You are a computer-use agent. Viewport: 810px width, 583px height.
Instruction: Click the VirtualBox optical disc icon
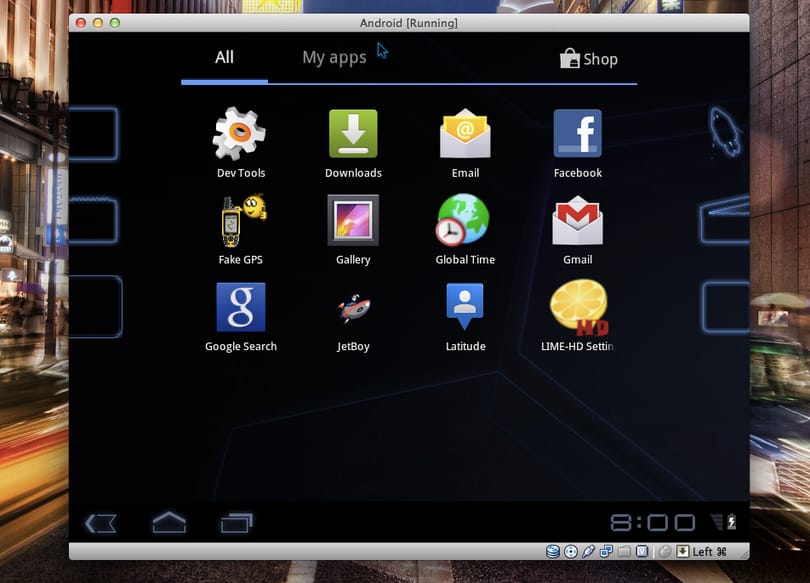coord(571,552)
